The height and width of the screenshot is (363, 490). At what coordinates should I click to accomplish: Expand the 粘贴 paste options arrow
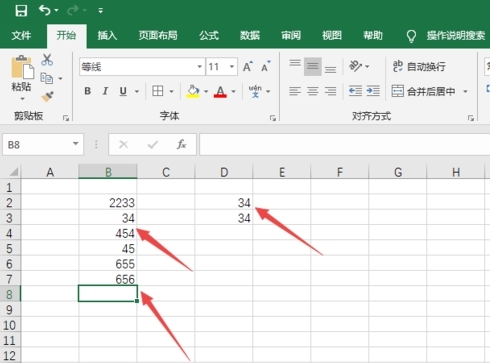click(x=22, y=99)
